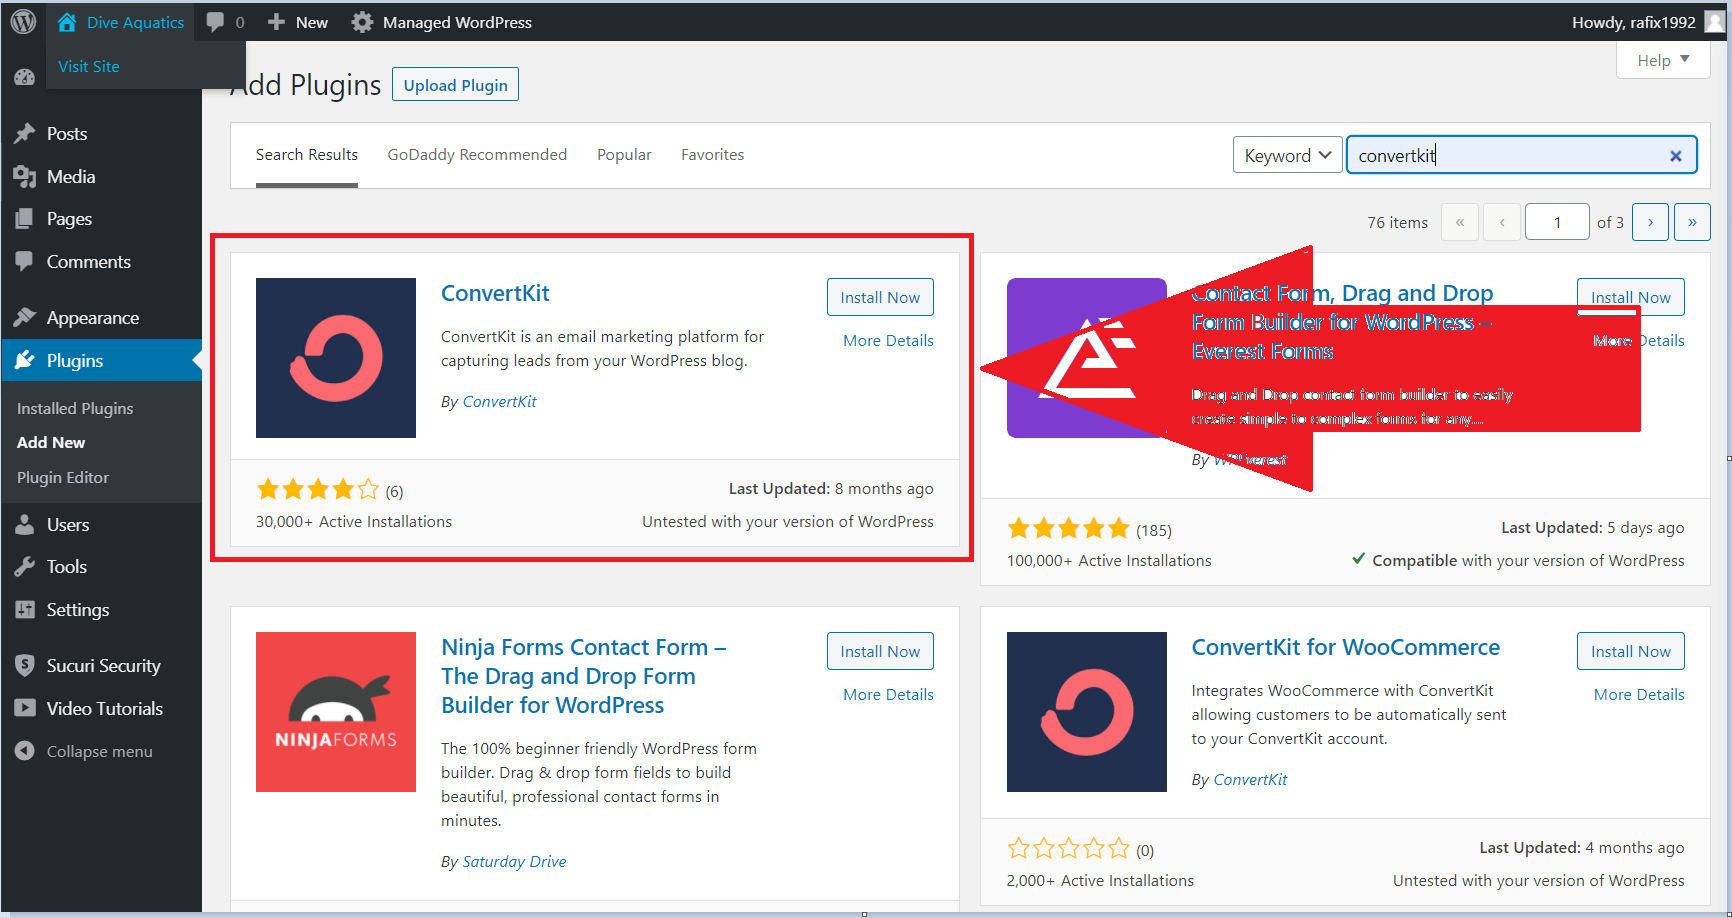Install the ConvertKit plugin
The height and width of the screenshot is (918, 1732).
(880, 296)
